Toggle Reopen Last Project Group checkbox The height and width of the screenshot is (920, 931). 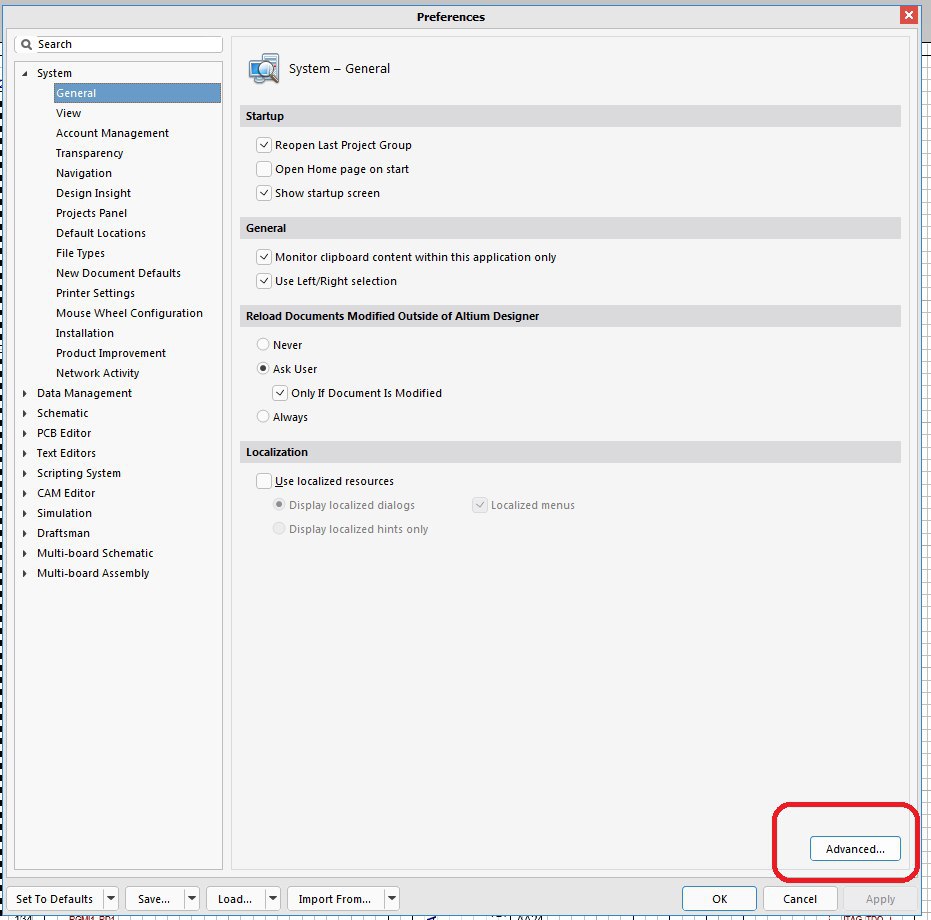click(264, 145)
